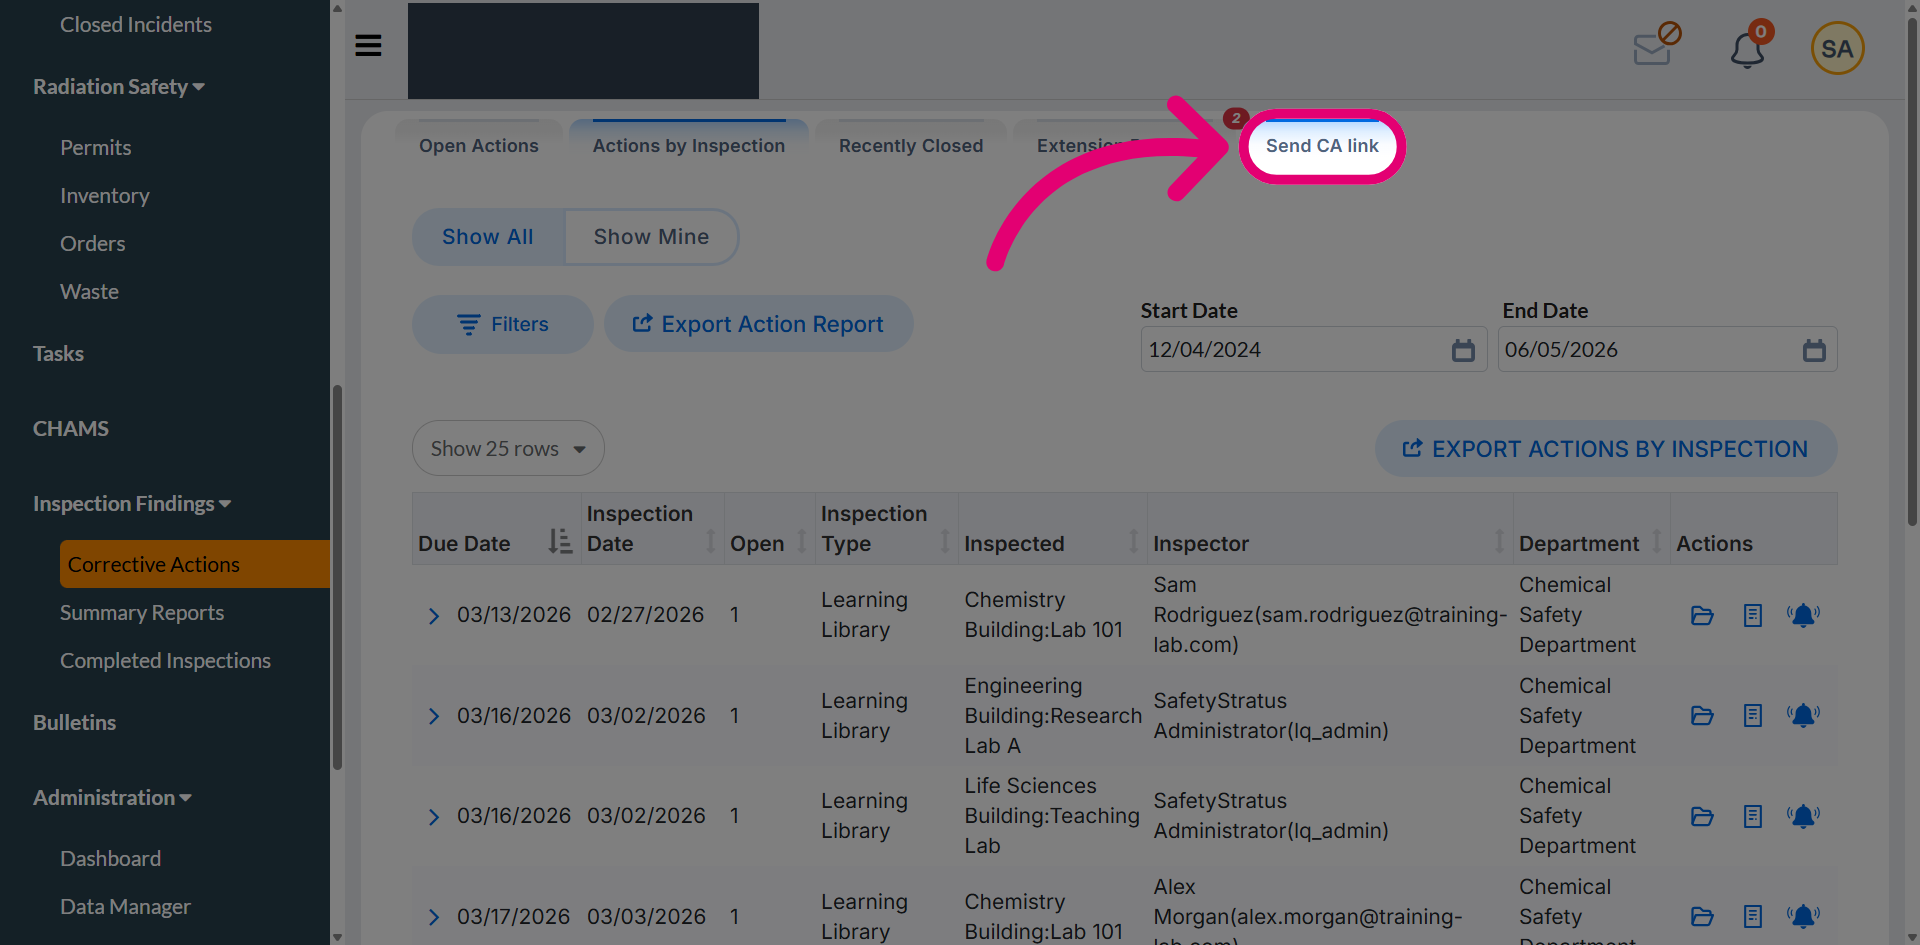This screenshot has height=945, width=1920.
Task: Collapse Administration sidebar section
Action: tap(112, 798)
